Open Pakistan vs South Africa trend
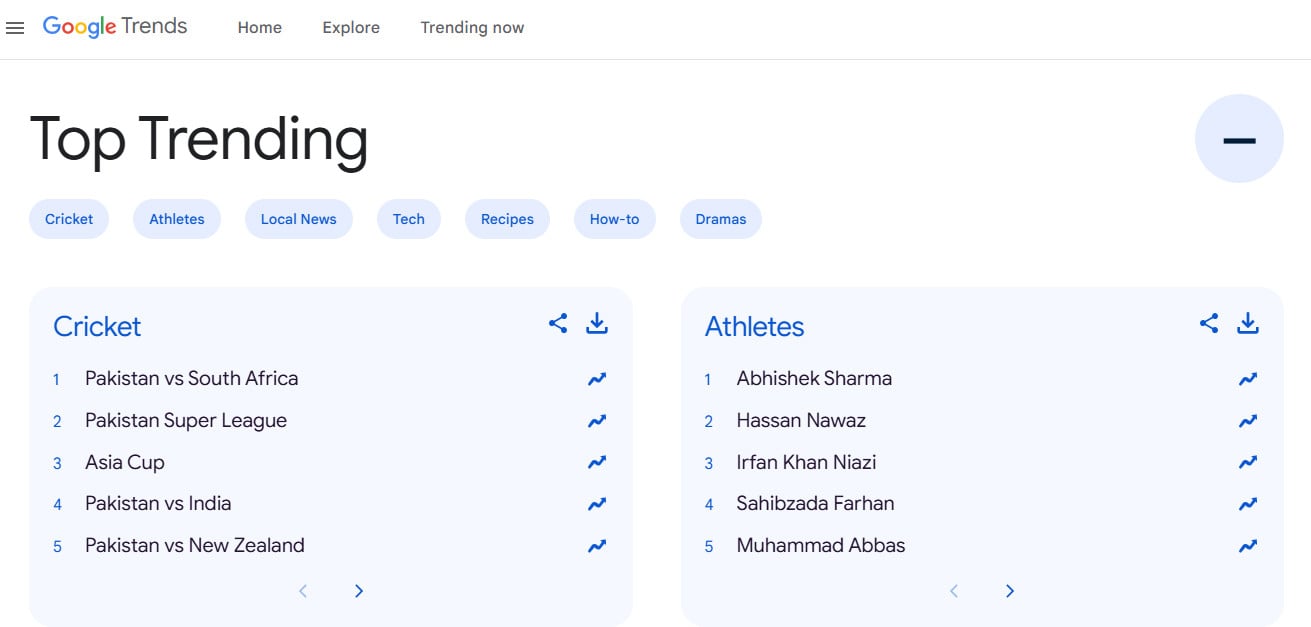1311x627 pixels. 191,379
